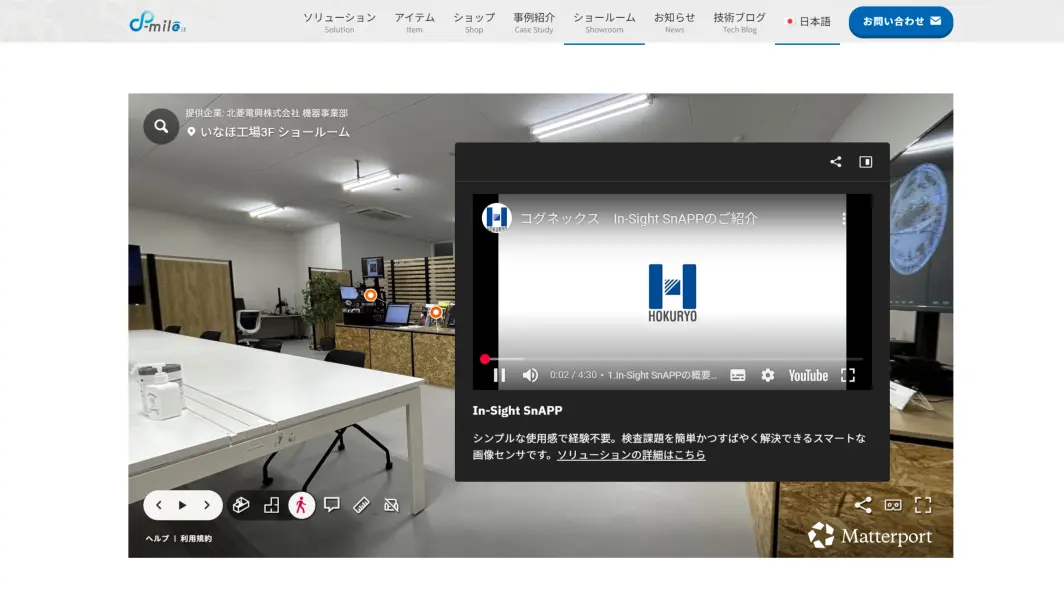This screenshot has width=1064, height=599.
Task: Mute the YouTube video volume
Action: (x=530, y=375)
